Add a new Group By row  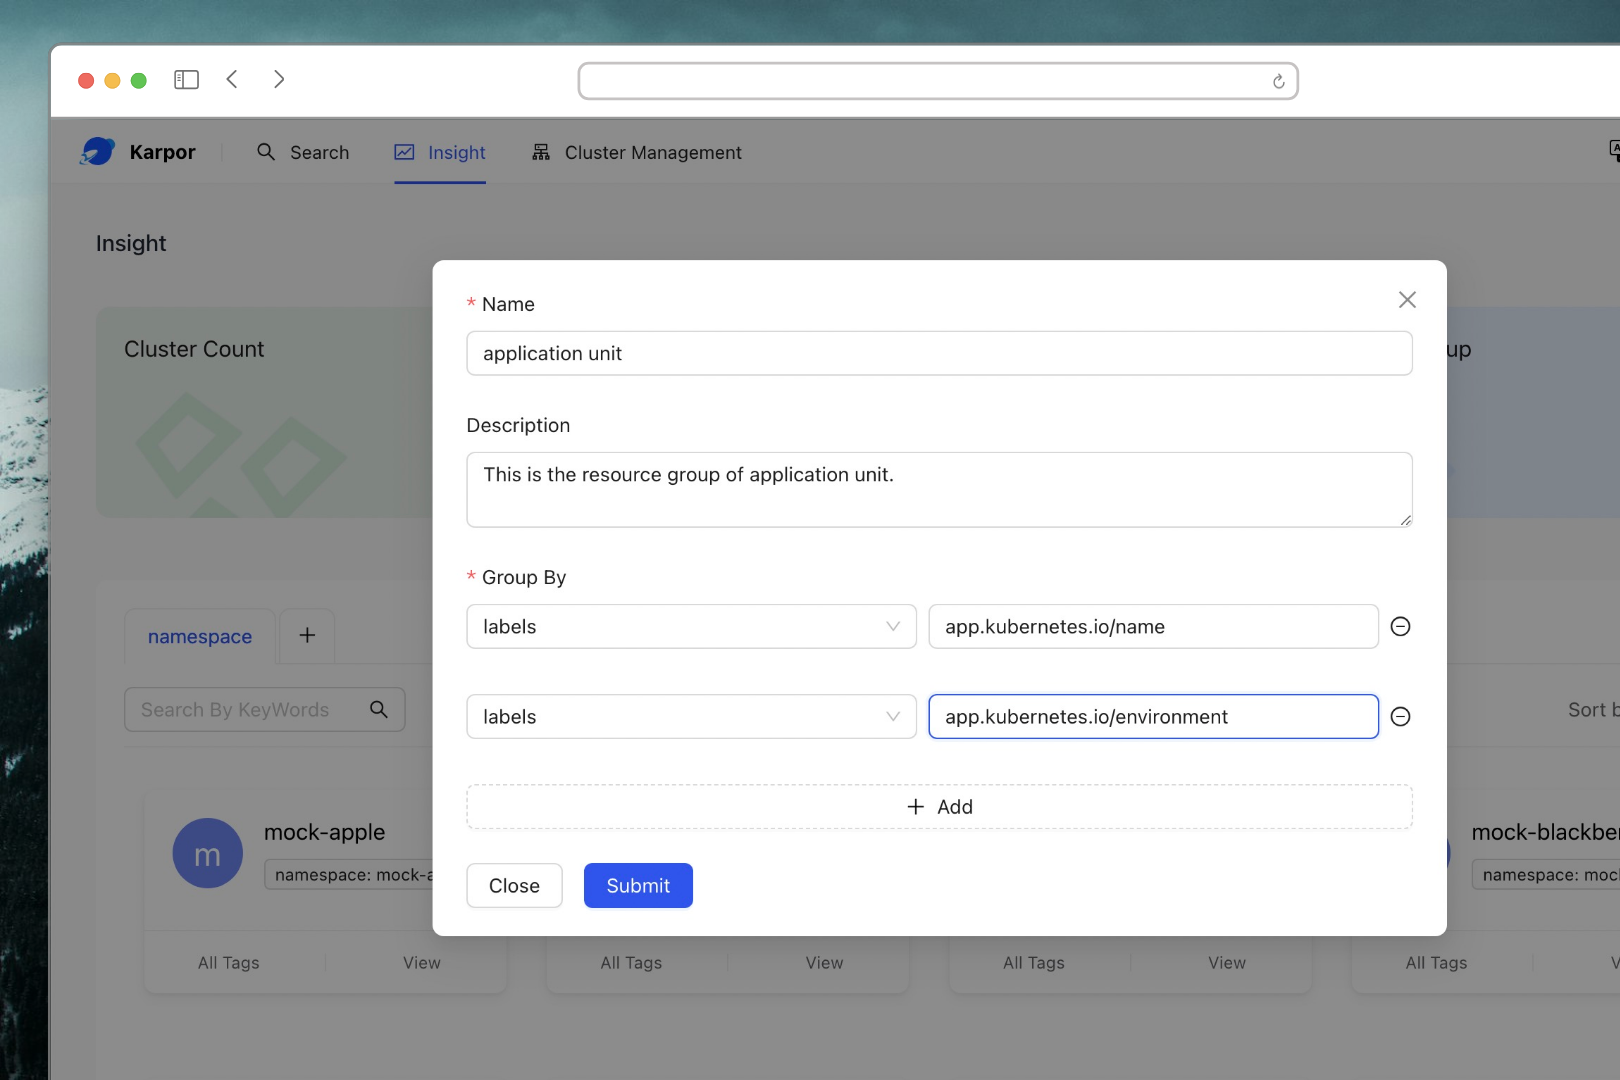[939, 807]
